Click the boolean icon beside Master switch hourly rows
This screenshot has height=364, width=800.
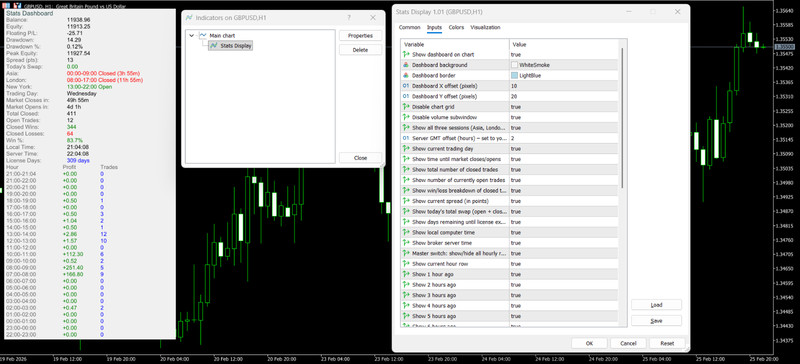point(406,253)
